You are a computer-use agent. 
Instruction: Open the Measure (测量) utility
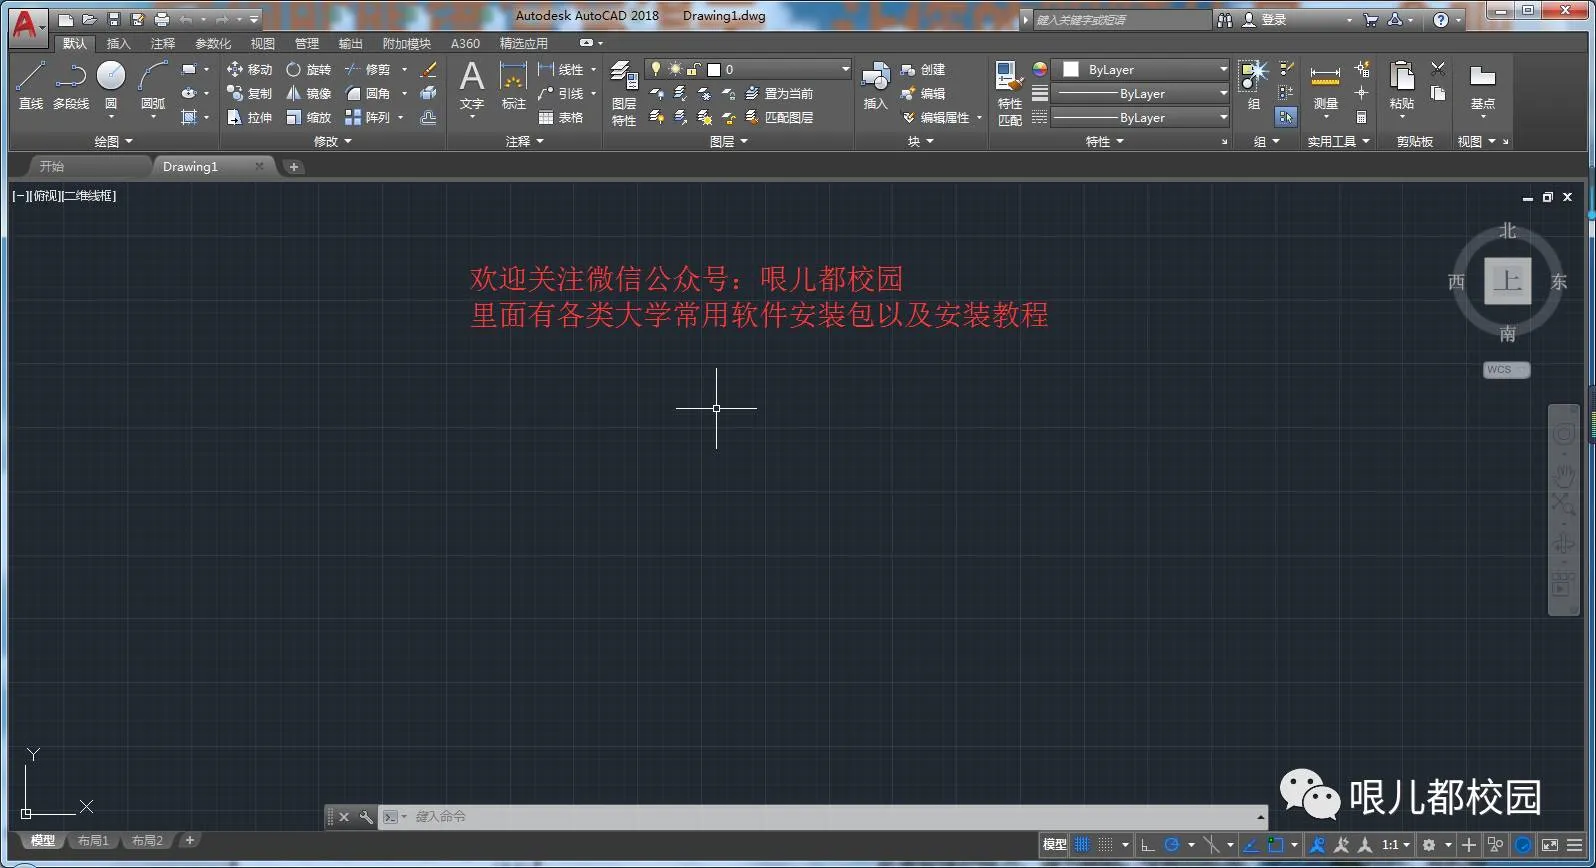click(x=1325, y=84)
